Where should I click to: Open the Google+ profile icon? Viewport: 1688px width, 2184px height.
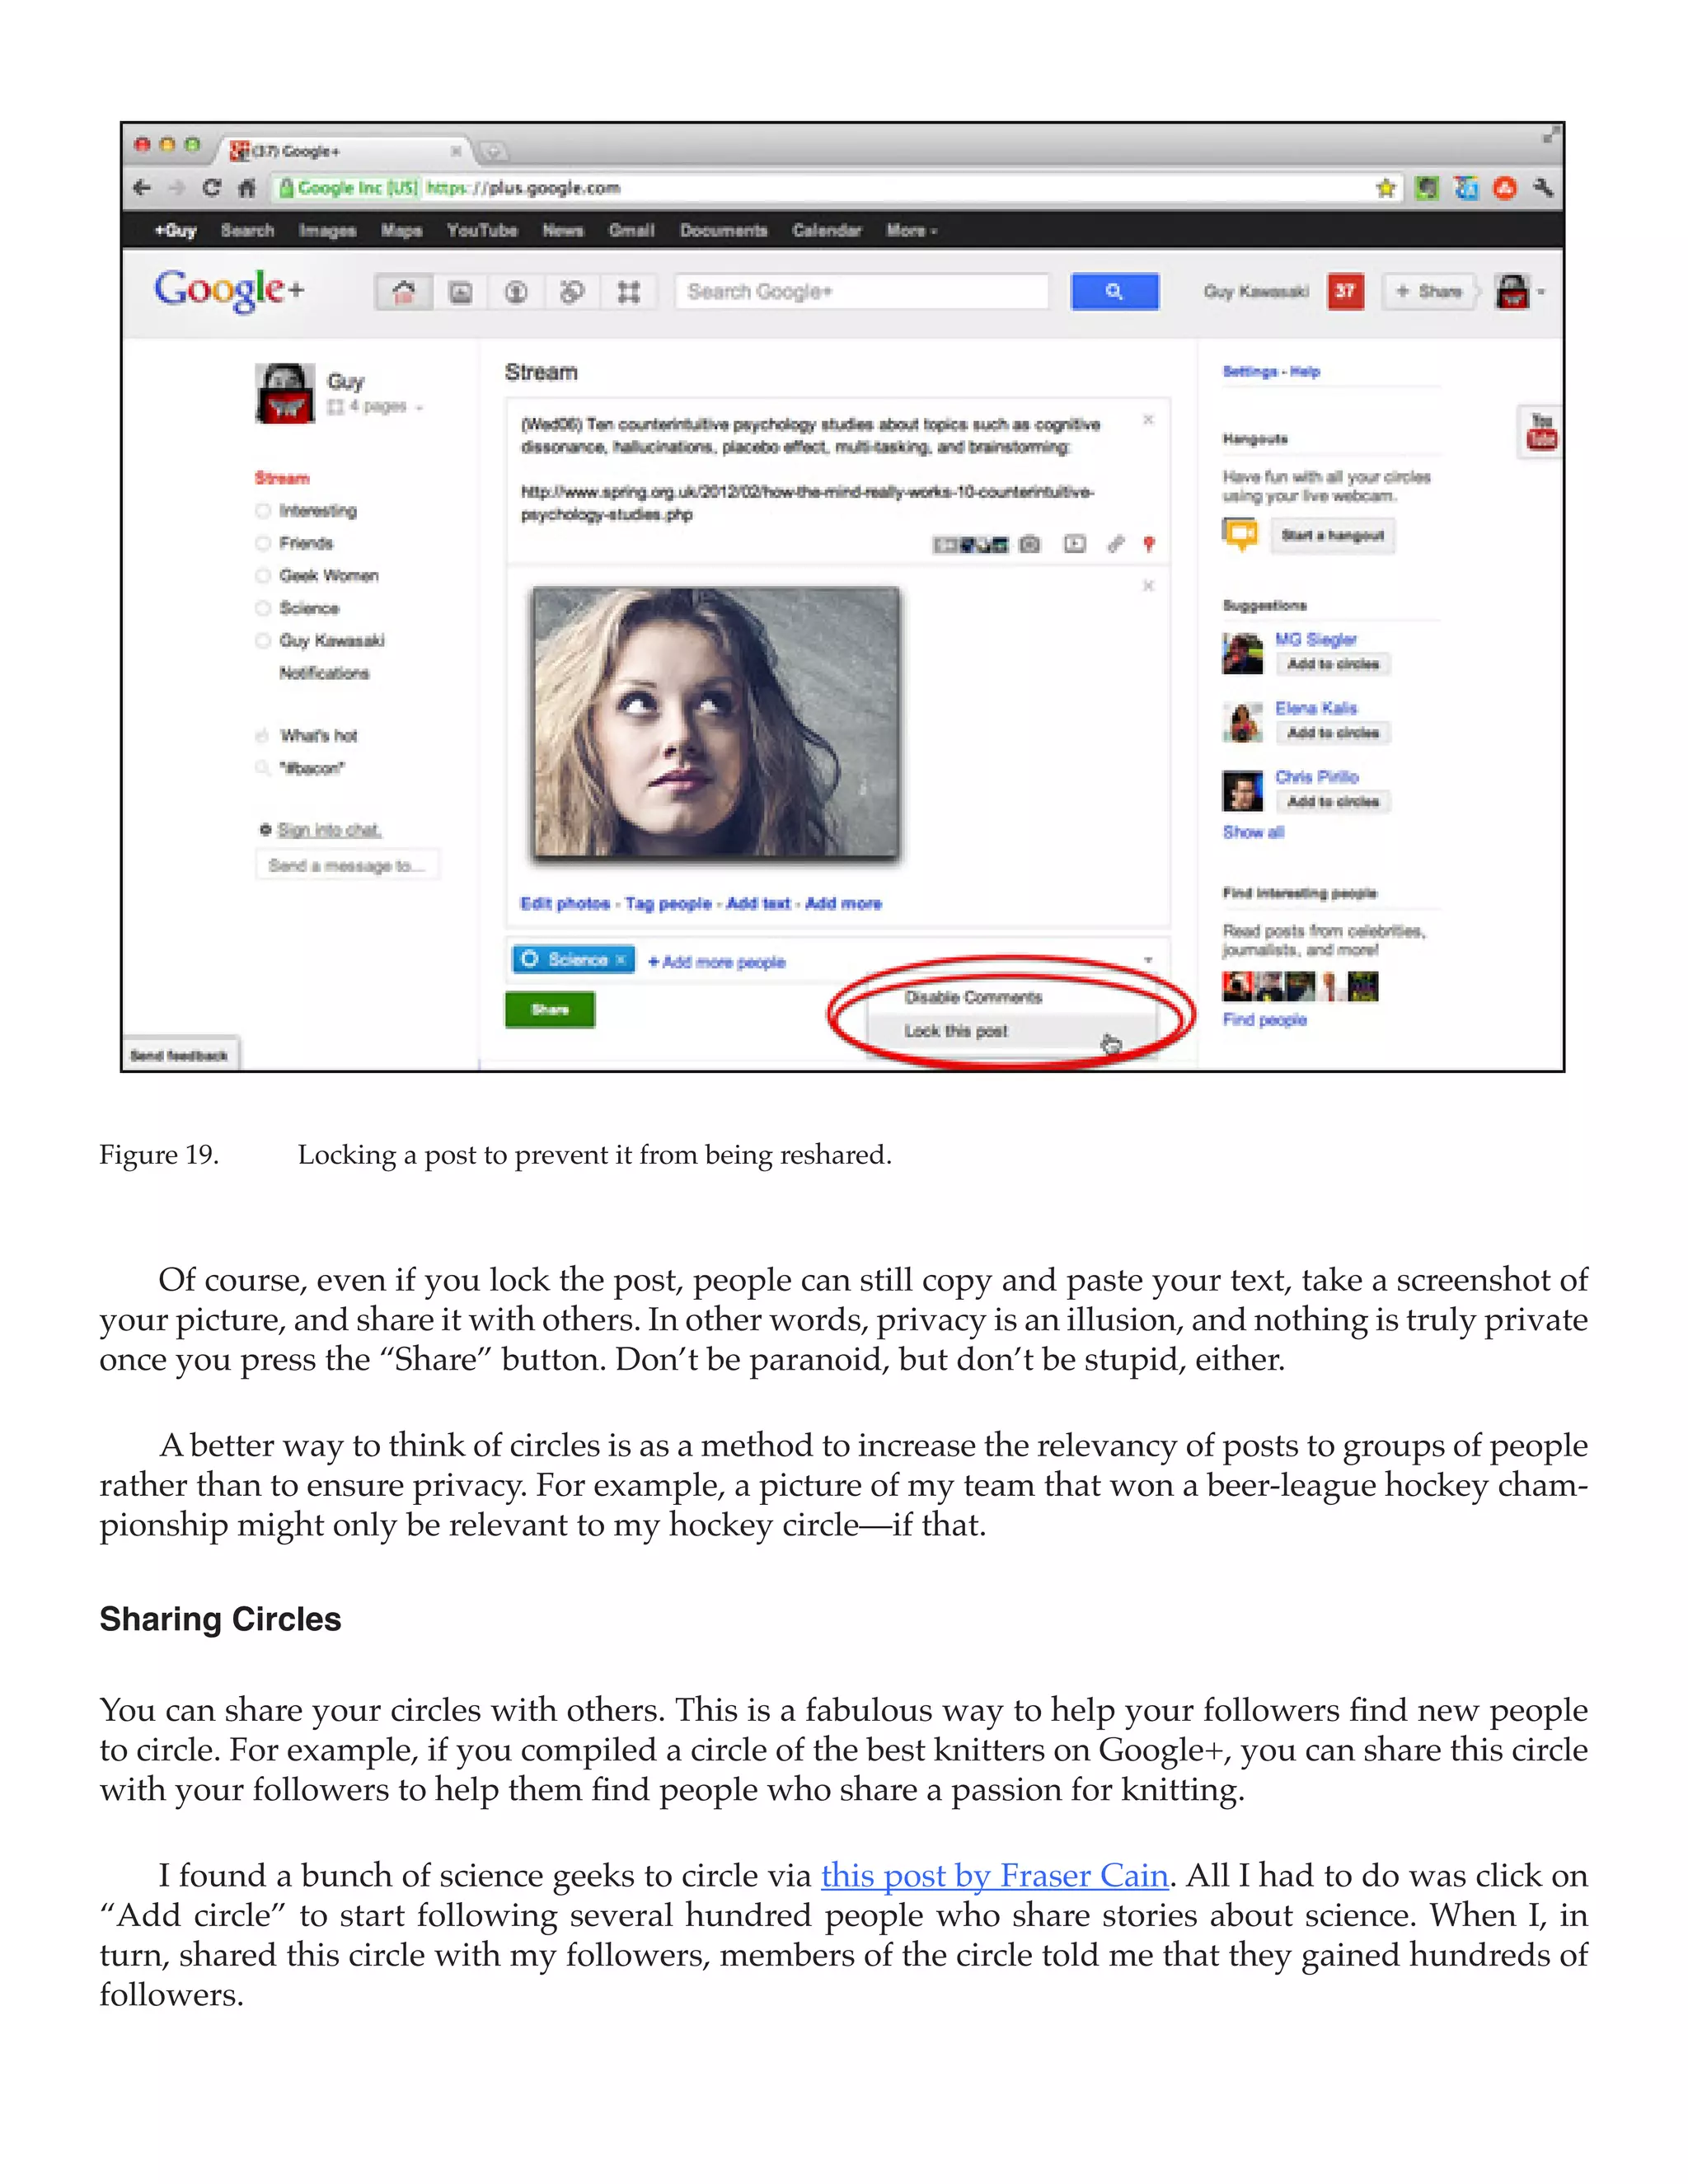tap(516, 292)
